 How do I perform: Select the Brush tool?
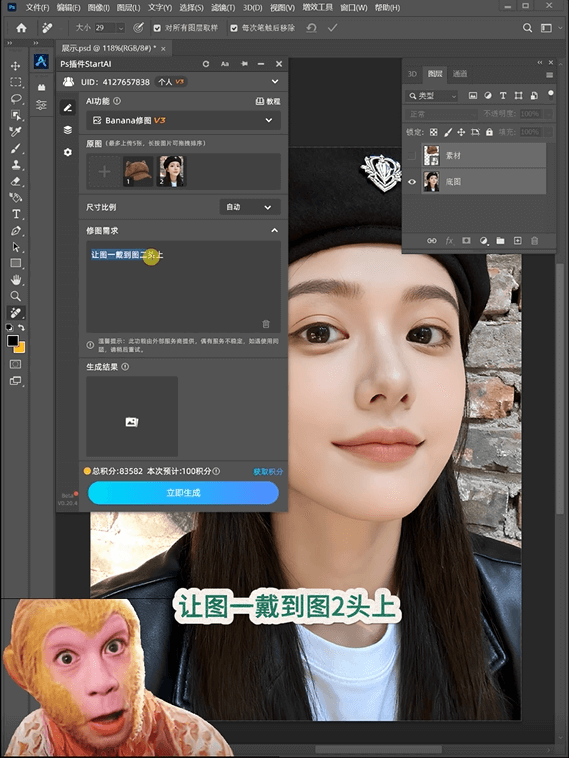[x=15, y=148]
